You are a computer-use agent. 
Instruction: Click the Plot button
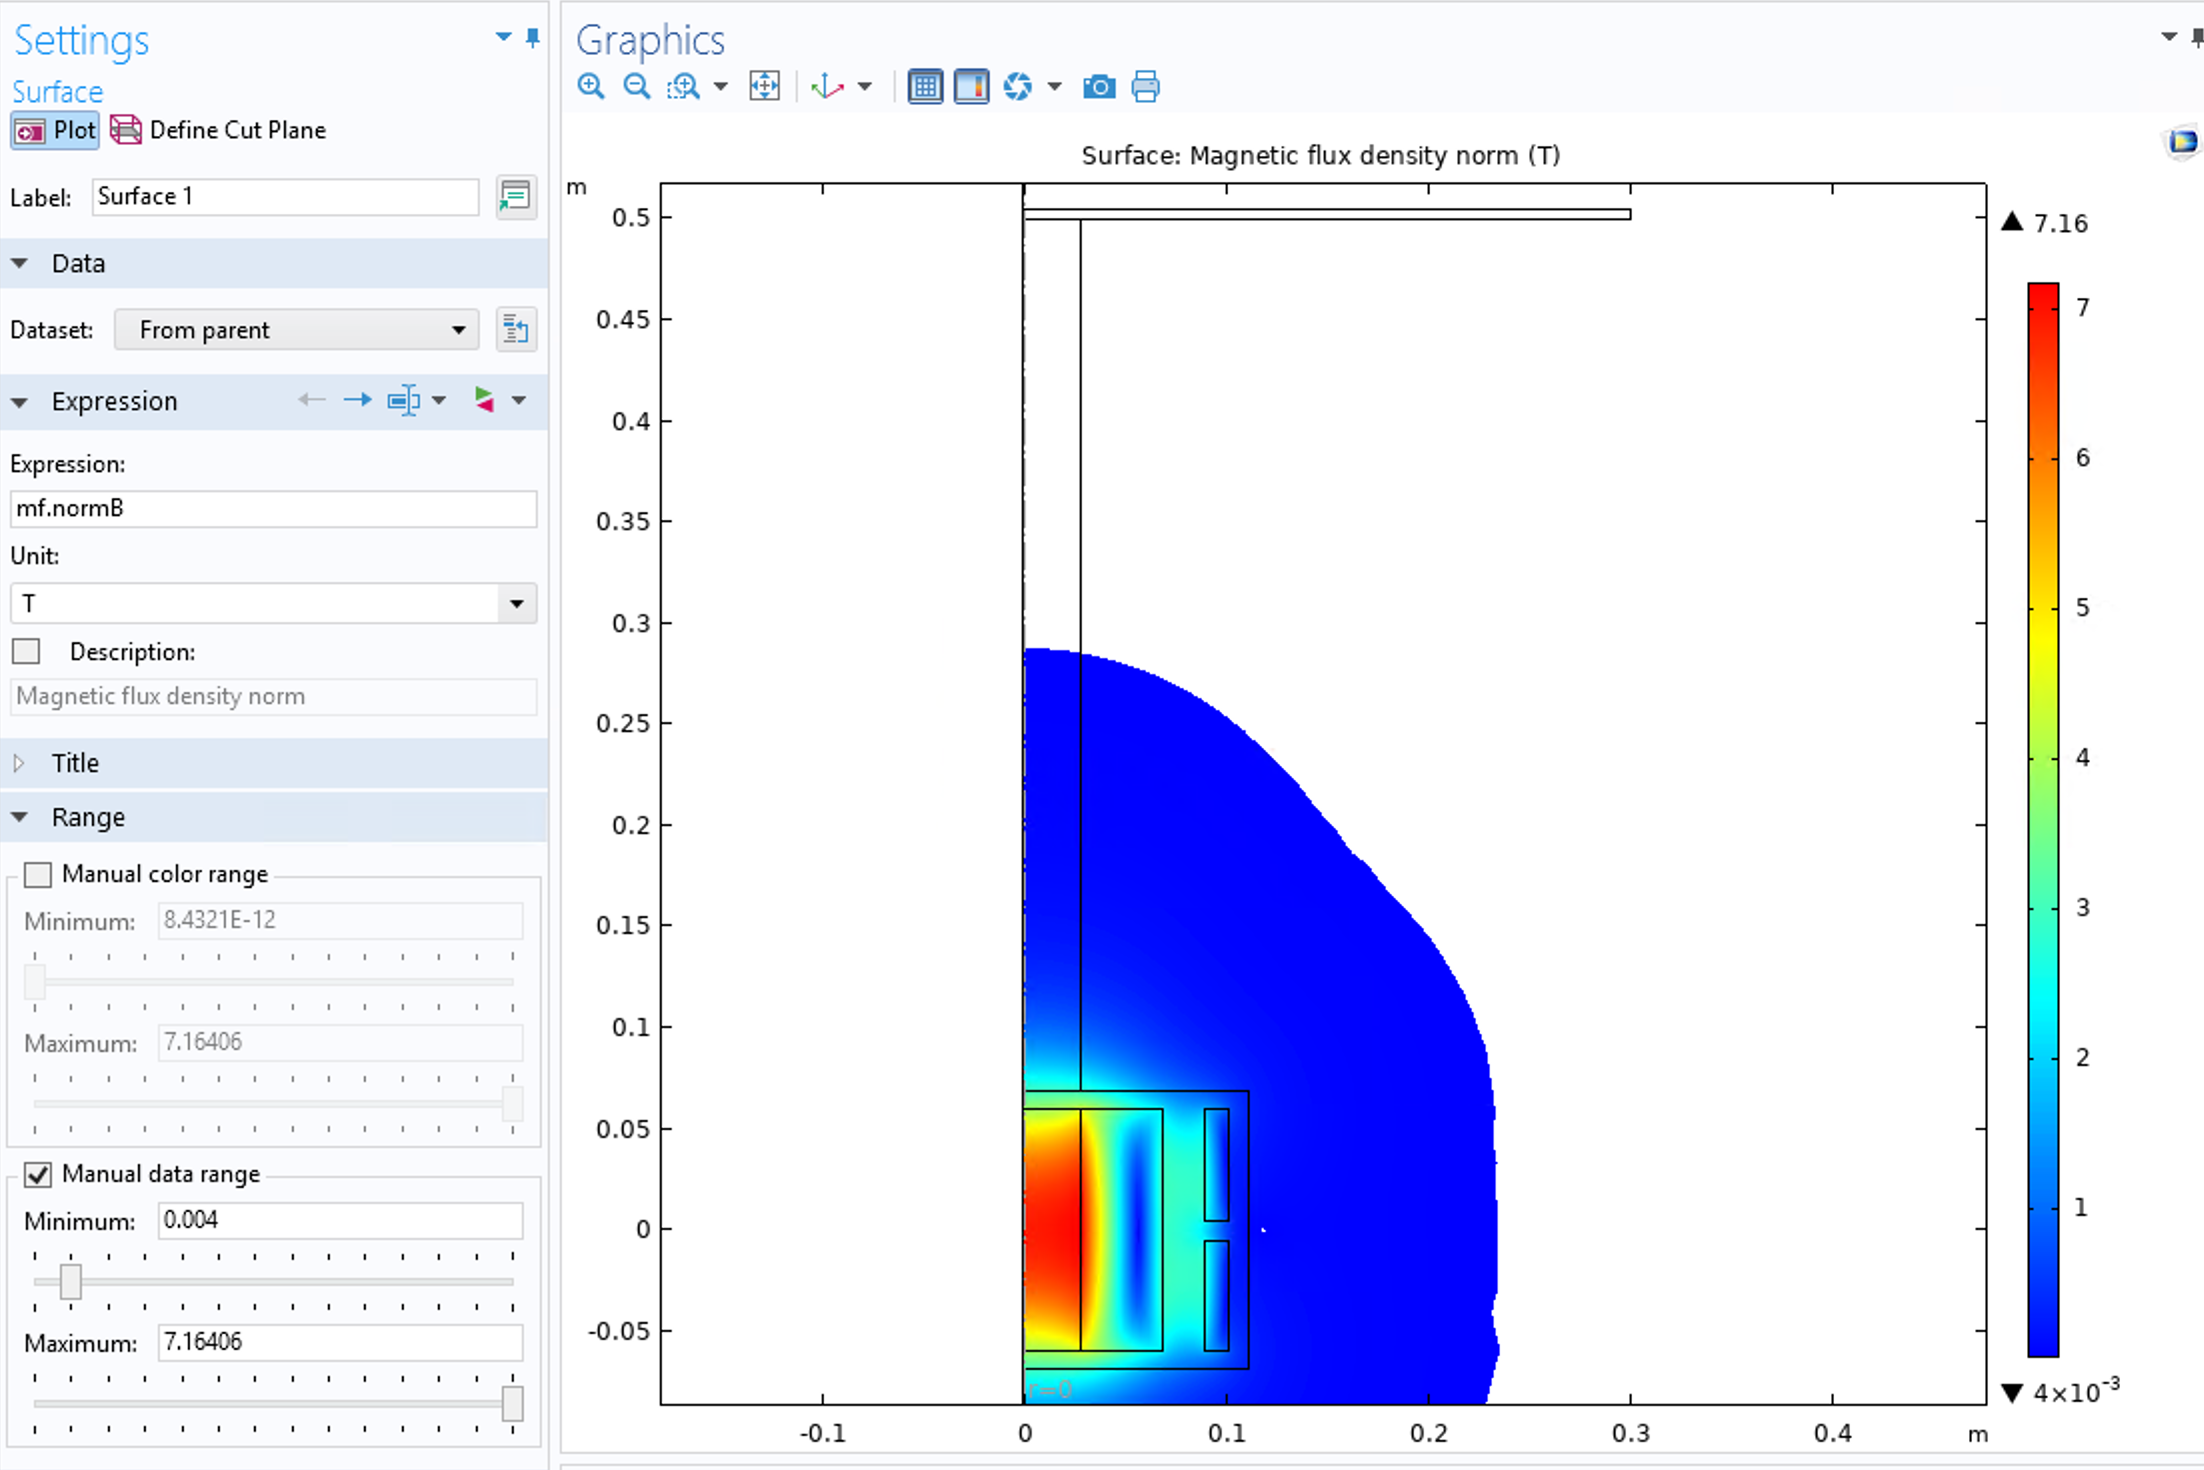click(56, 130)
